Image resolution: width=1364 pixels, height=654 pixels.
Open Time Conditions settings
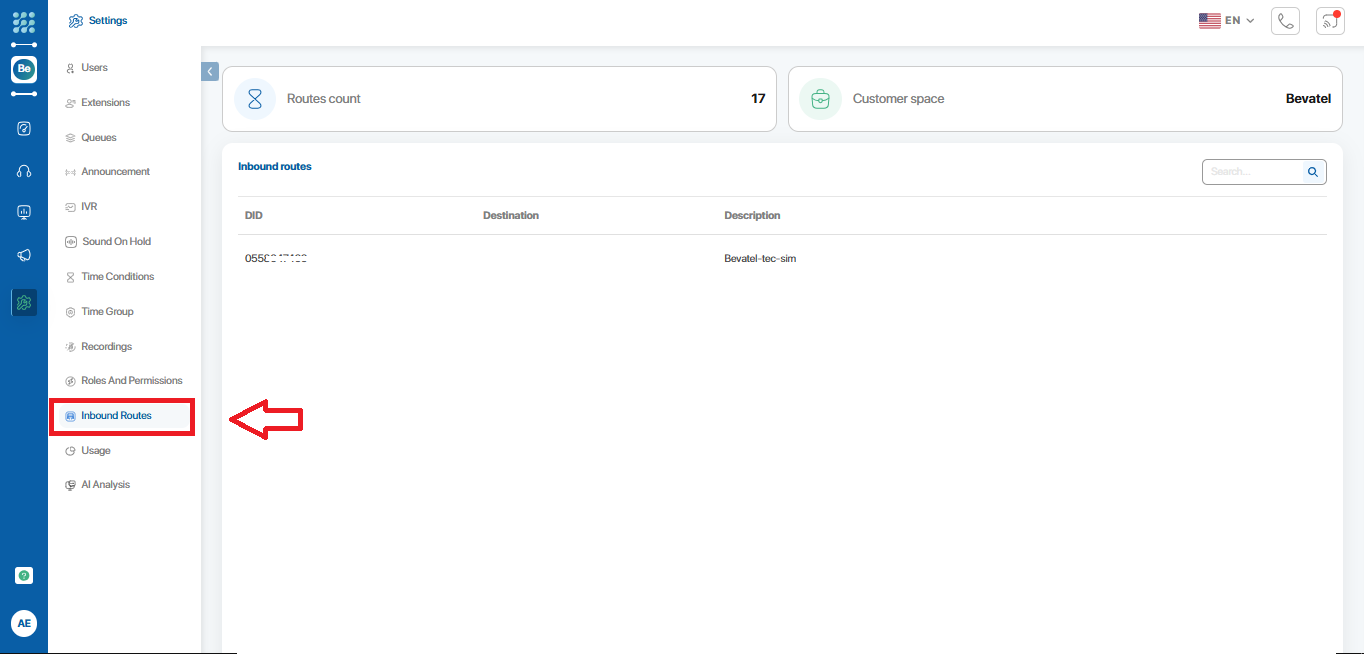[x=117, y=277]
